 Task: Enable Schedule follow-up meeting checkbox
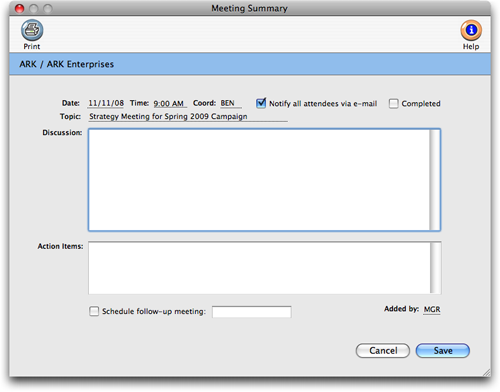point(94,311)
